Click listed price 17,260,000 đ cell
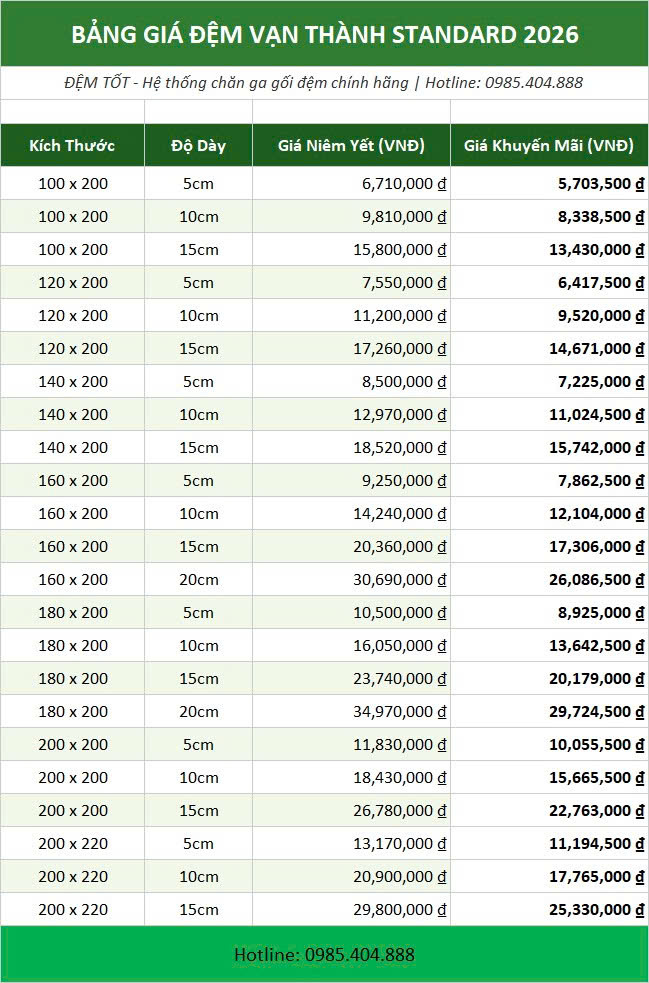Viewport: 649px width, 983px height. (x=351, y=349)
